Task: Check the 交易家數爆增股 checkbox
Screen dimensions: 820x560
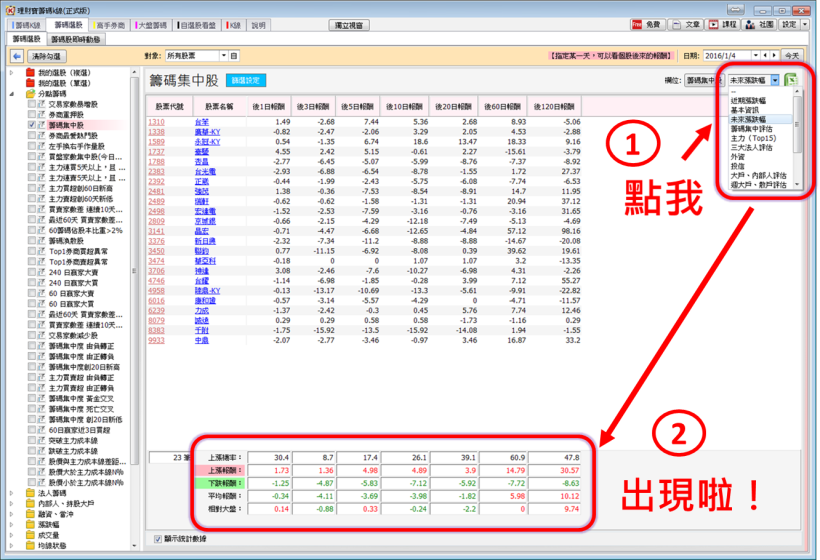Action: (x=32, y=104)
